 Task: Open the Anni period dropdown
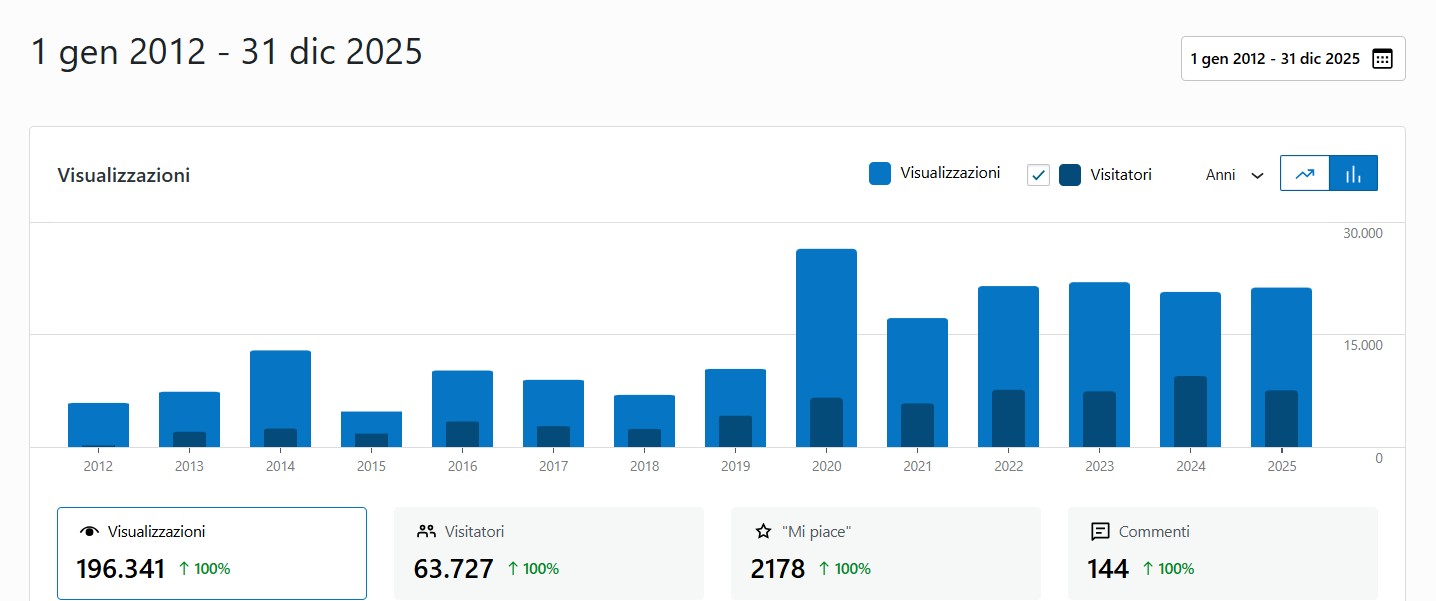click(x=1234, y=175)
